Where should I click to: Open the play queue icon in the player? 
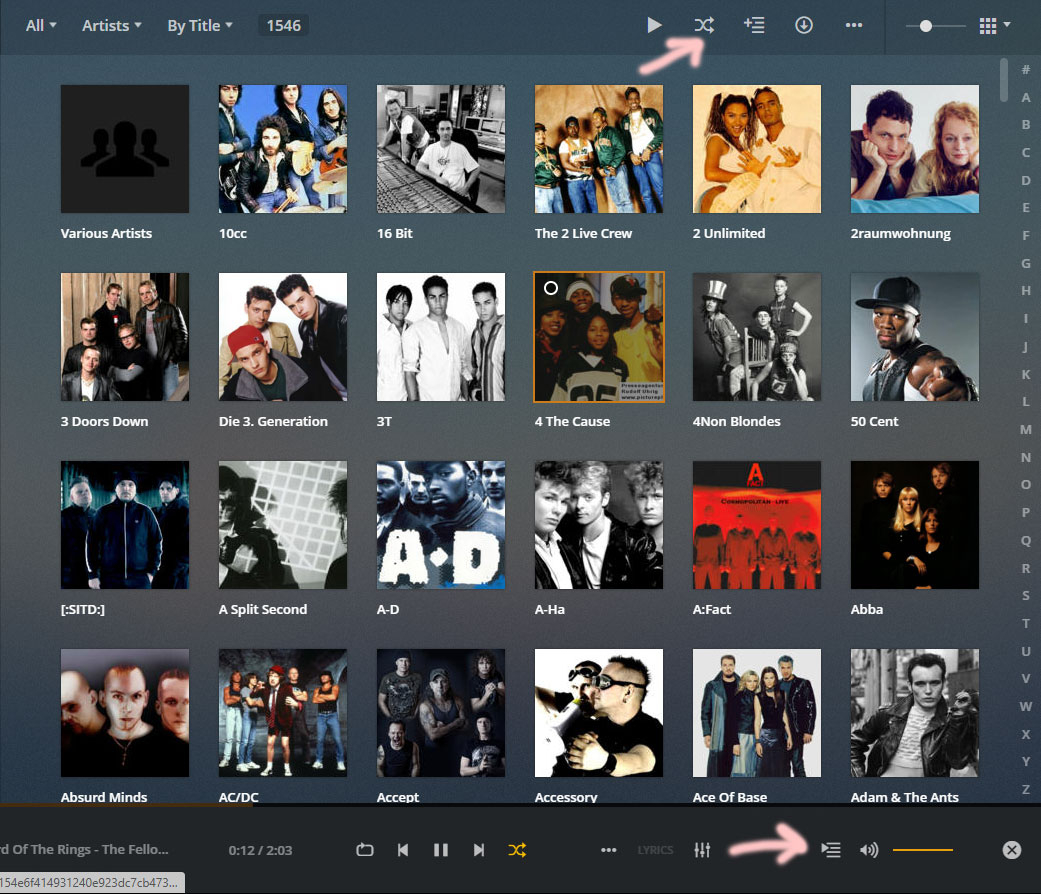click(x=831, y=850)
